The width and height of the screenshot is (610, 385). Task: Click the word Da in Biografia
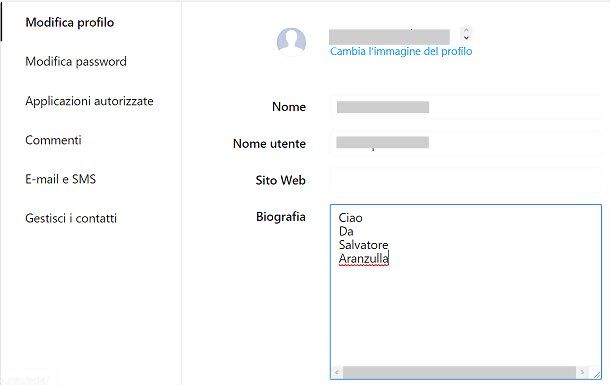click(346, 231)
